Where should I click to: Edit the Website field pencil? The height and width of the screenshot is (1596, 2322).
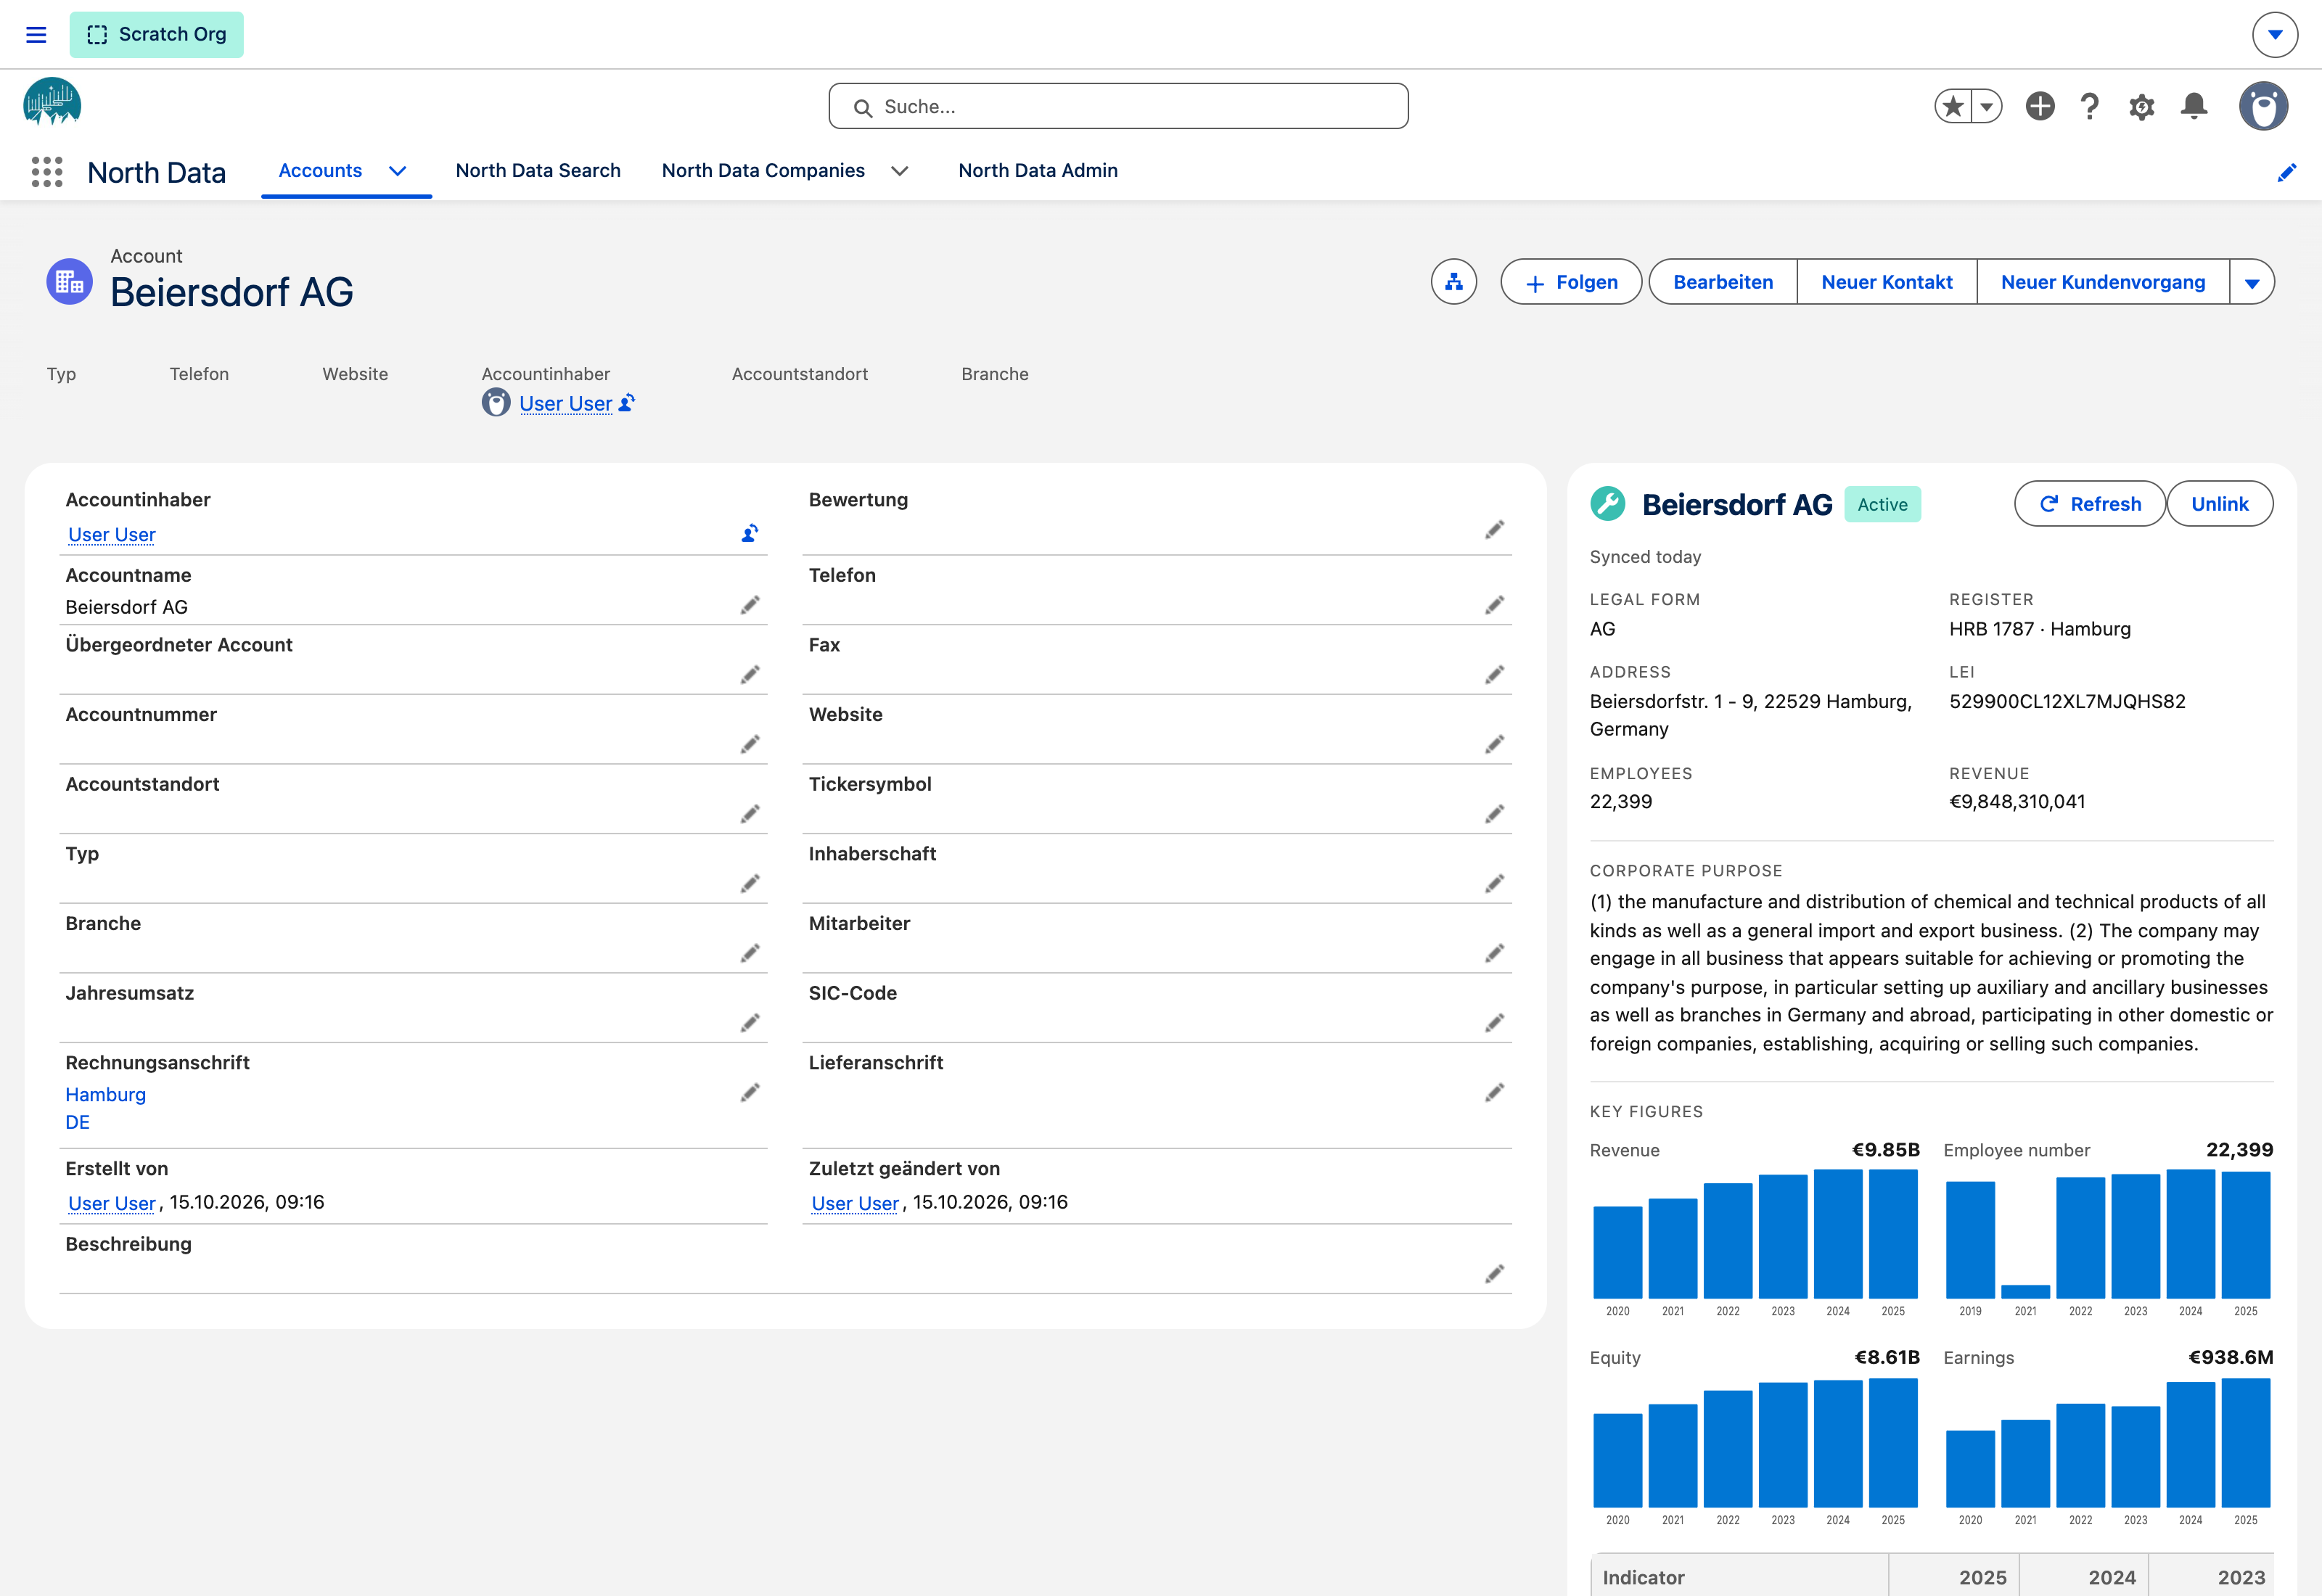tap(1494, 744)
